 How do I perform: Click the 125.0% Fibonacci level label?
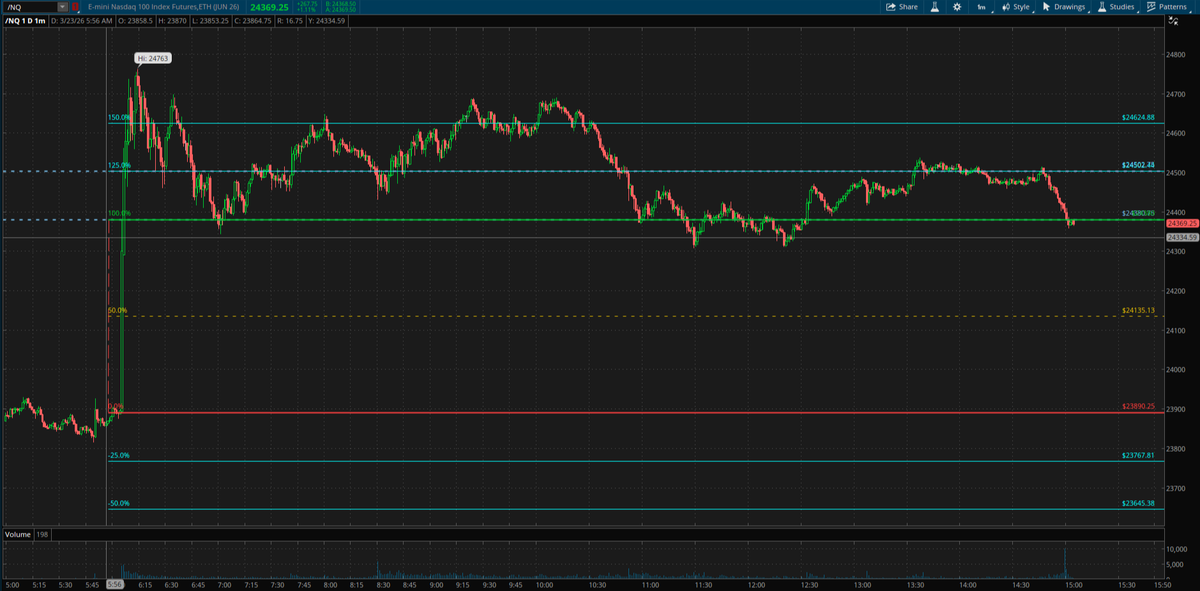click(x=119, y=165)
